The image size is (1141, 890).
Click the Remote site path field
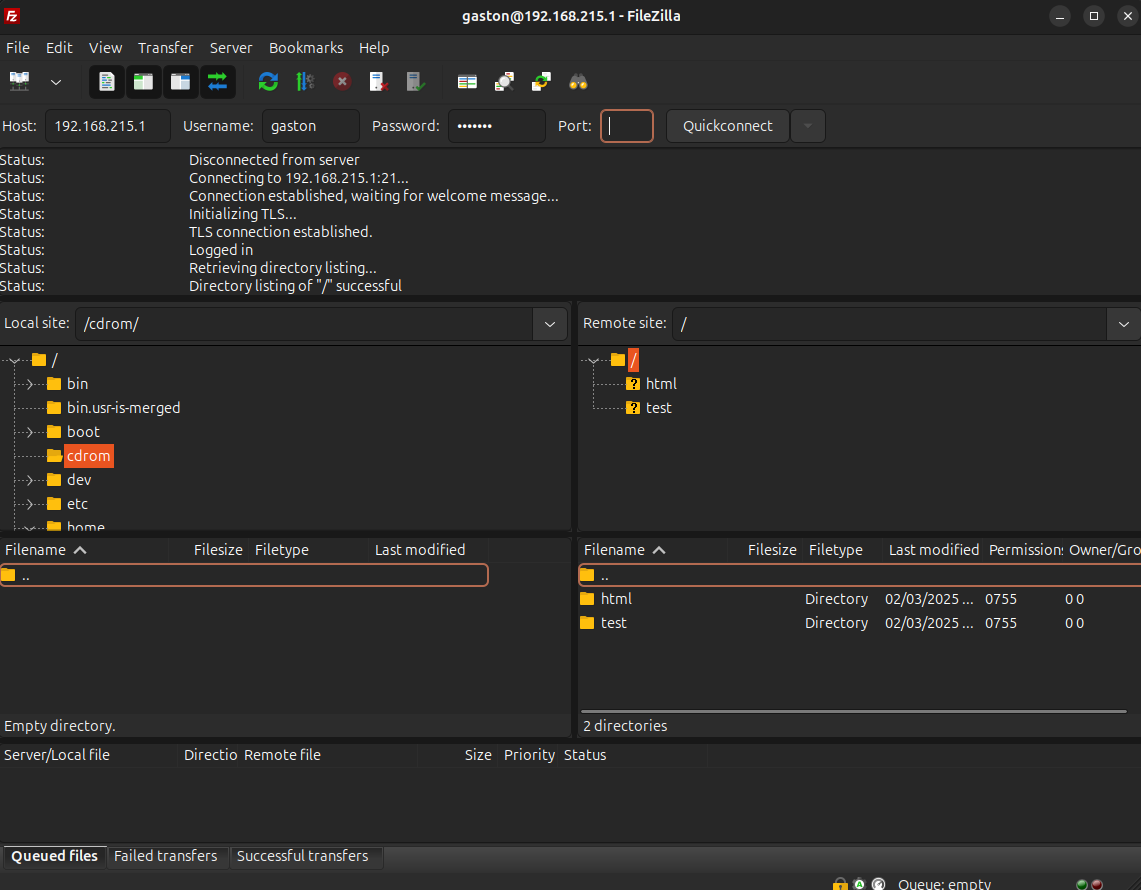889,324
